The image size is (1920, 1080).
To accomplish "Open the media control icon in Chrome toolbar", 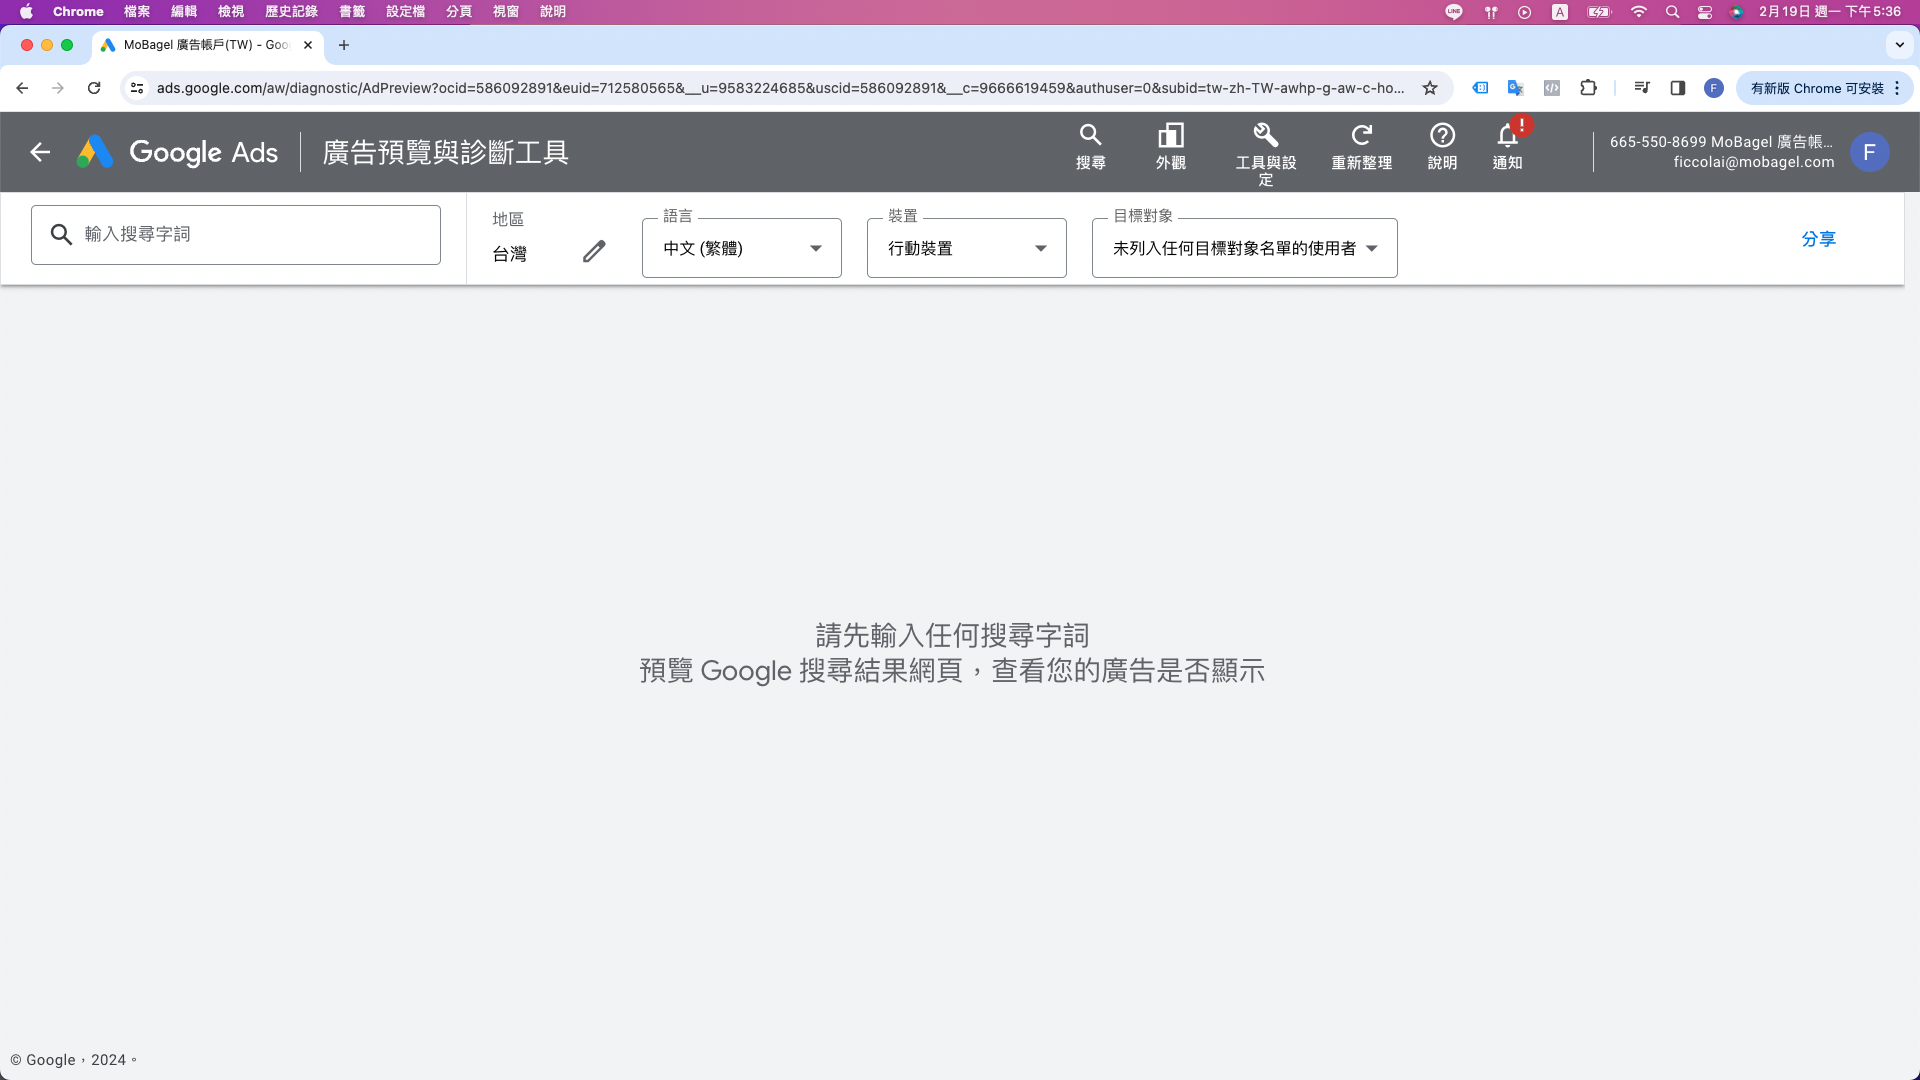I will click(x=1642, y=88).
